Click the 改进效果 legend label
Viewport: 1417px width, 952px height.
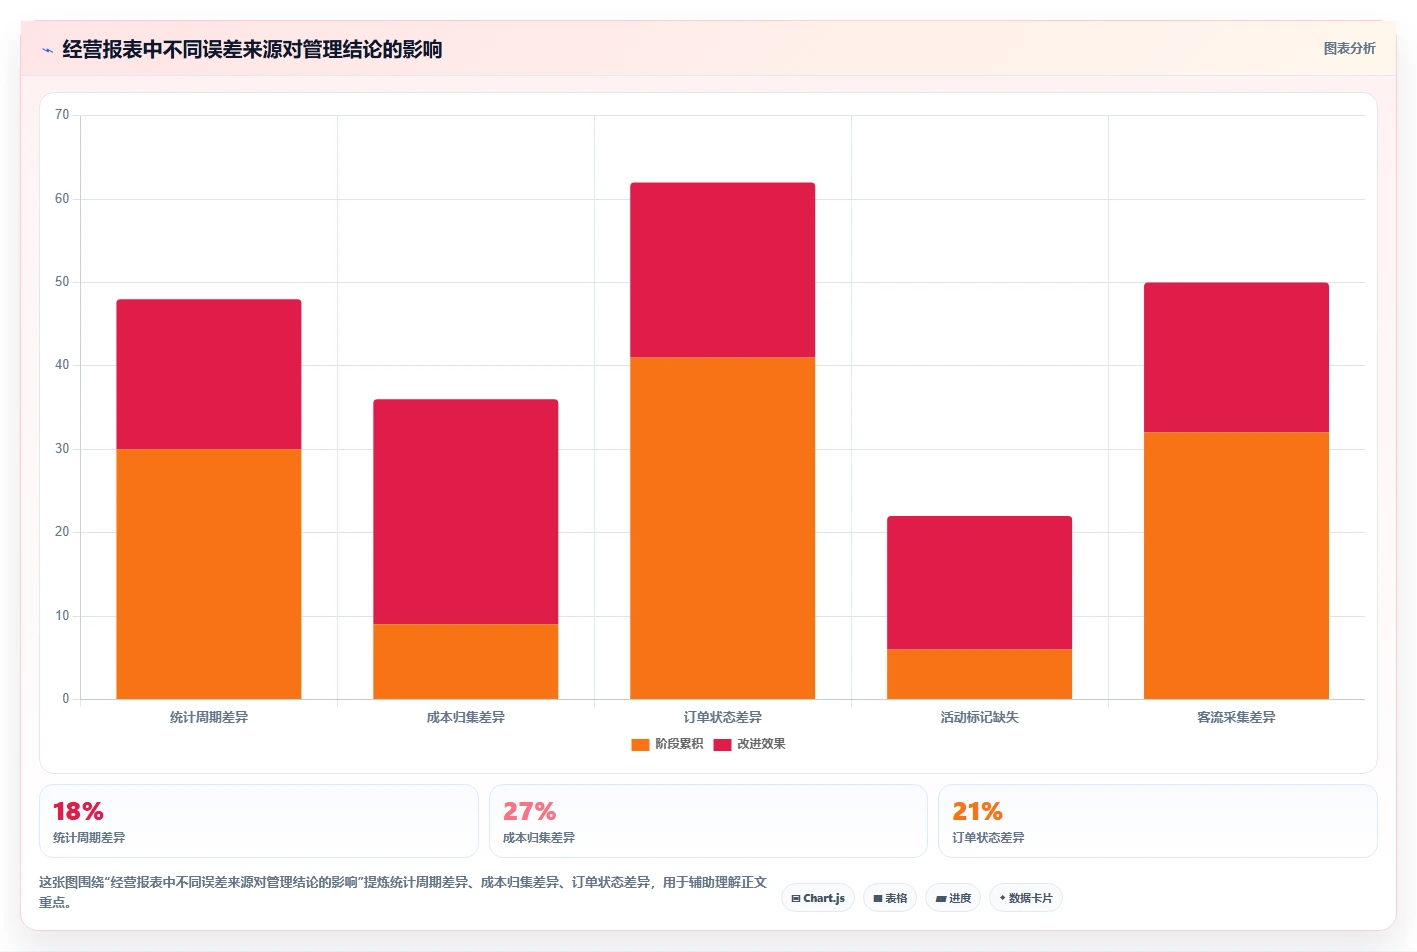761,744
